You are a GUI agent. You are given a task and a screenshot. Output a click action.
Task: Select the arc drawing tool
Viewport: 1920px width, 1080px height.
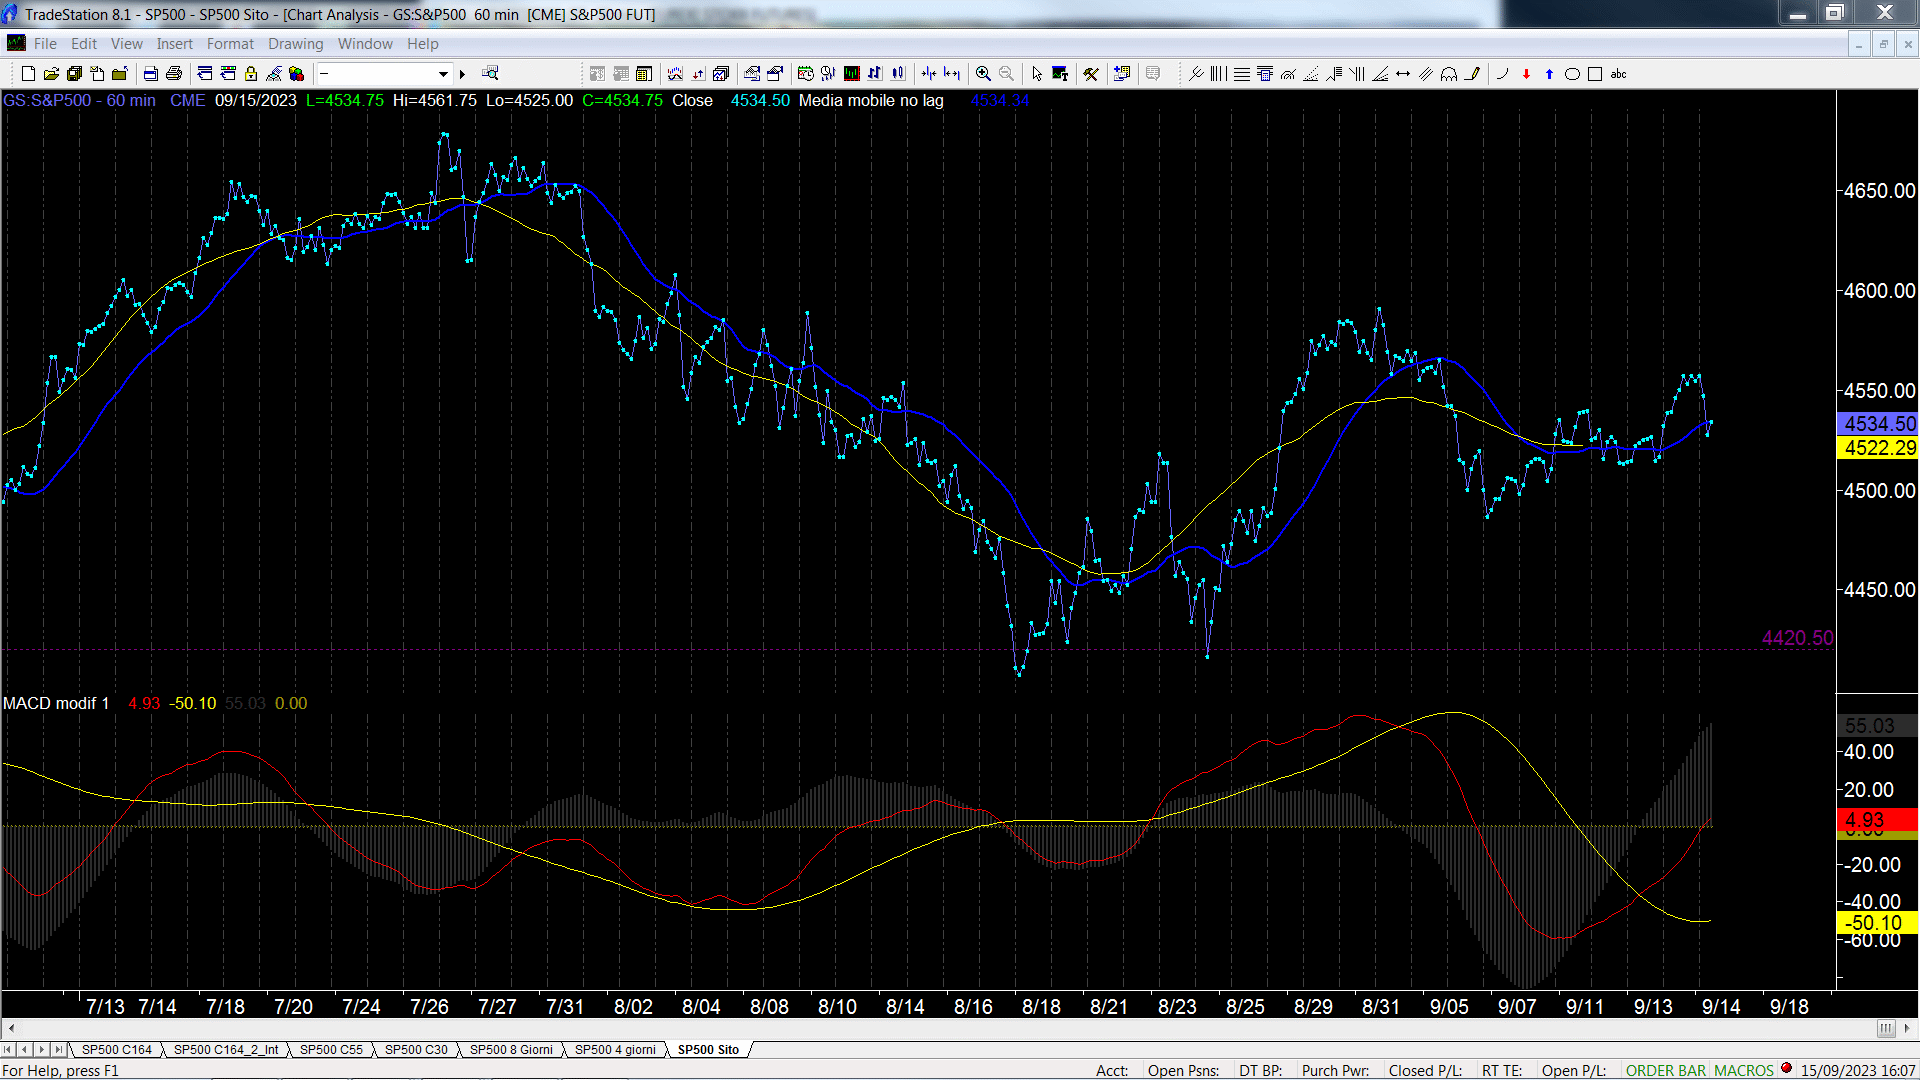(1502, 74)
